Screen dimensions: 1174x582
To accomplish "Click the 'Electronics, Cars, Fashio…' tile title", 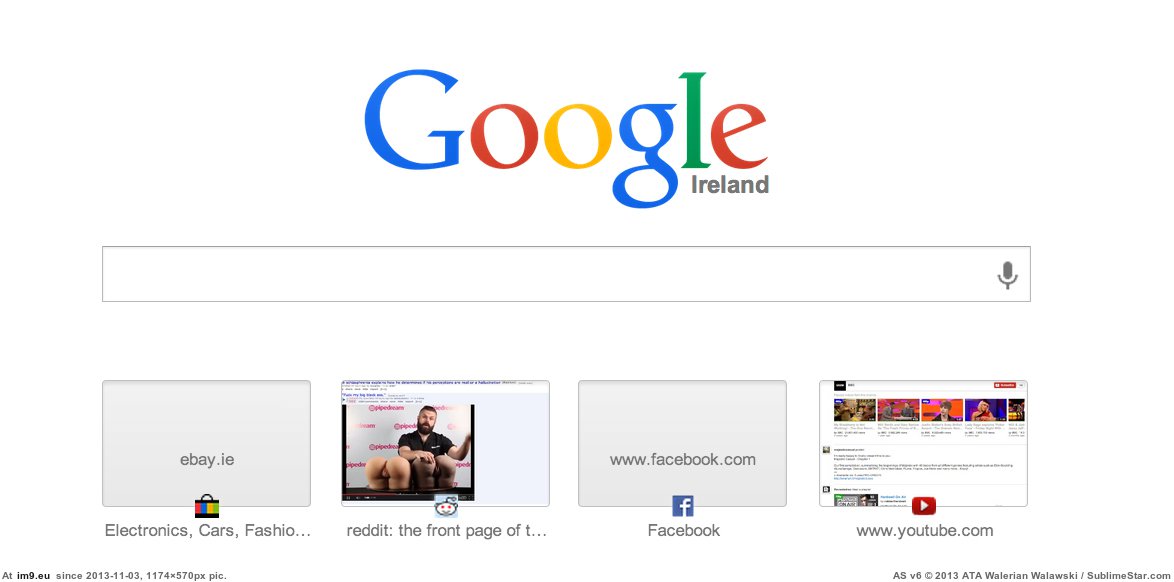I will pos(207,531).
